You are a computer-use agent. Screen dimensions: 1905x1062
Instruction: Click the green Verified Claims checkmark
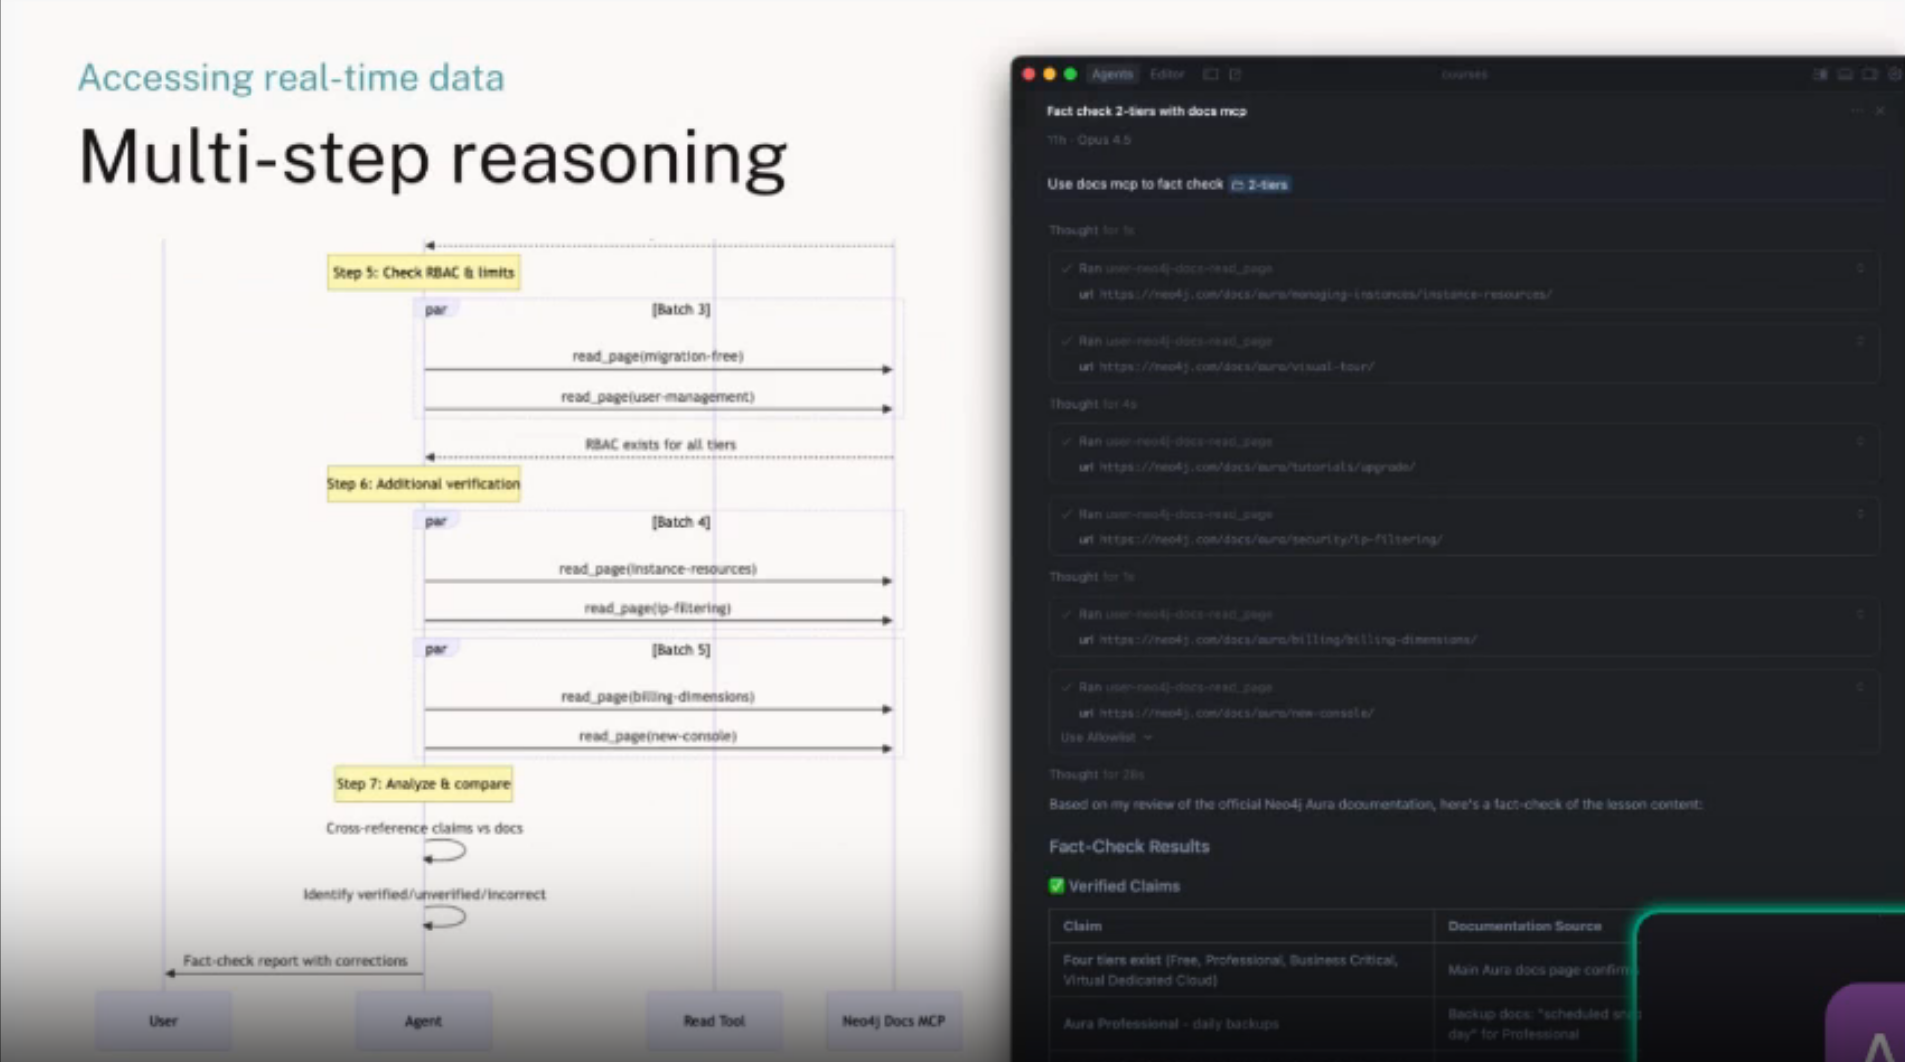(1056, 886)
